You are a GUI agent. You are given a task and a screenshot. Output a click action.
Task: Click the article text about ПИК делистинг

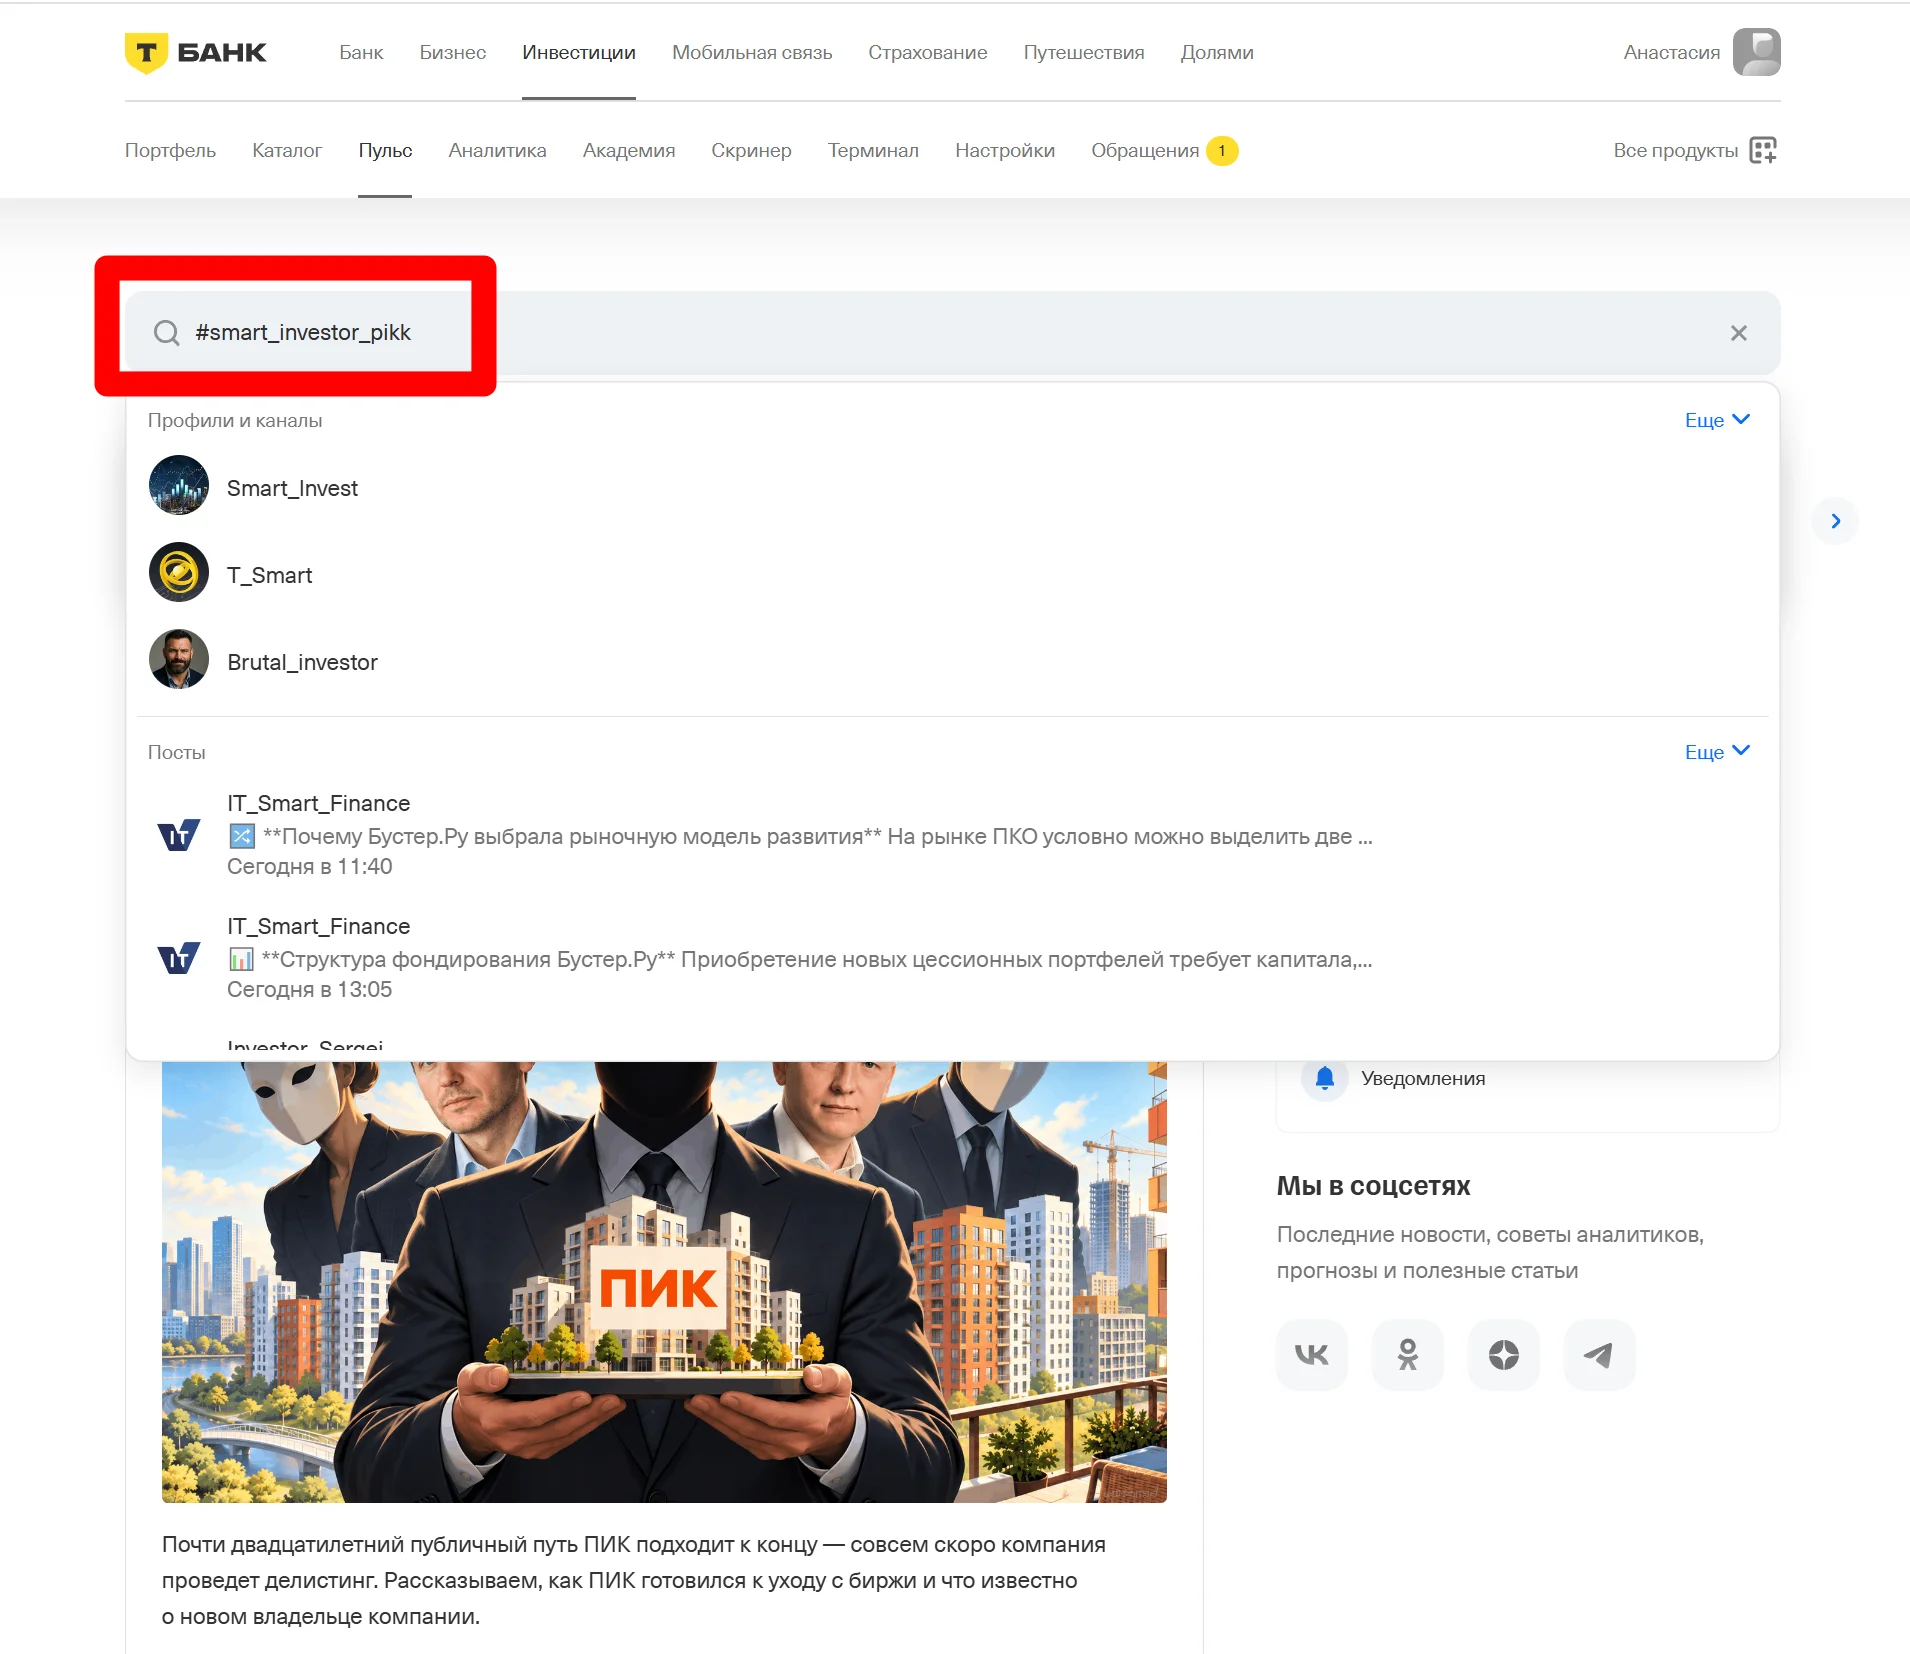pyautogui.click(x=634, y=1580)
